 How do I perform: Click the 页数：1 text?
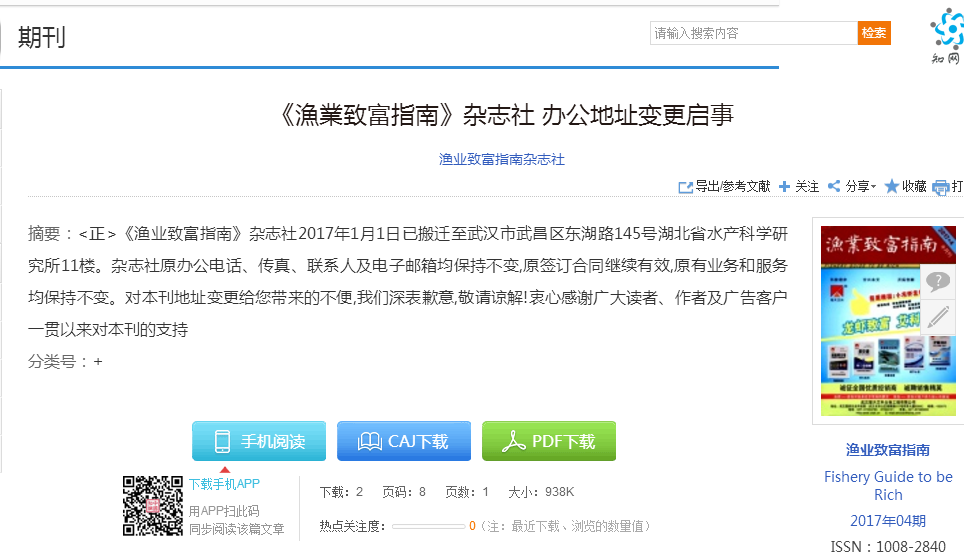[467, 492]
